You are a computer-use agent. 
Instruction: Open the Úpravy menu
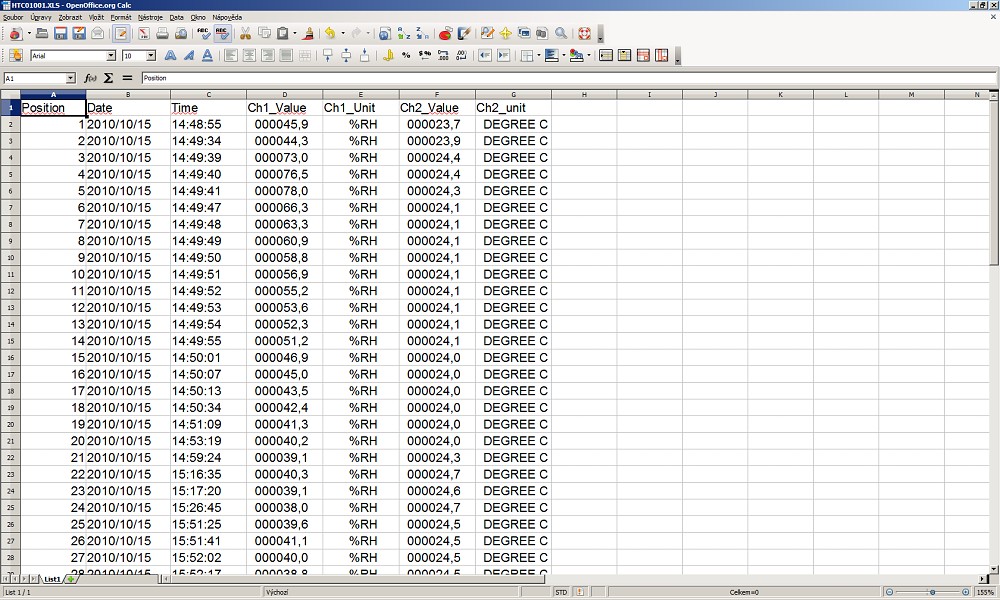(x=41, y=17)
